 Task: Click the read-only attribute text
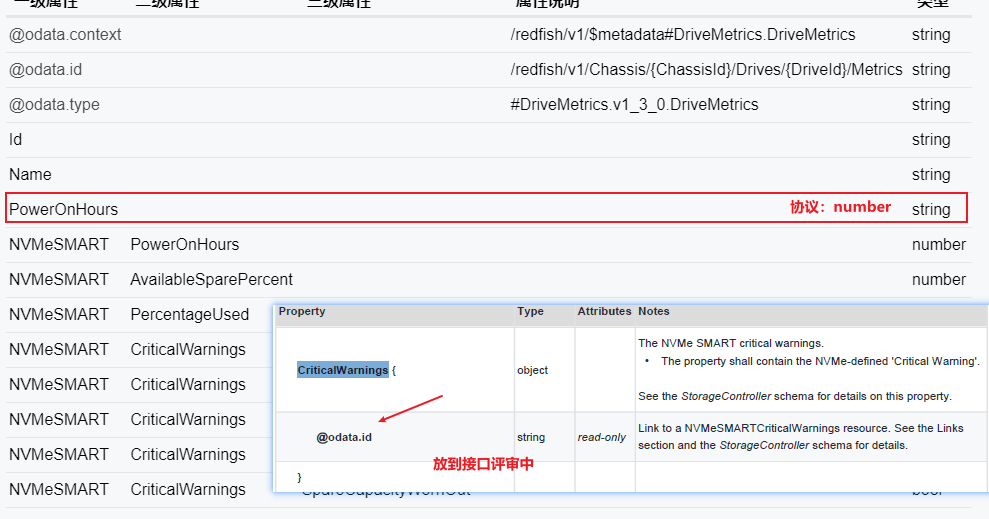tap(601, 437)
